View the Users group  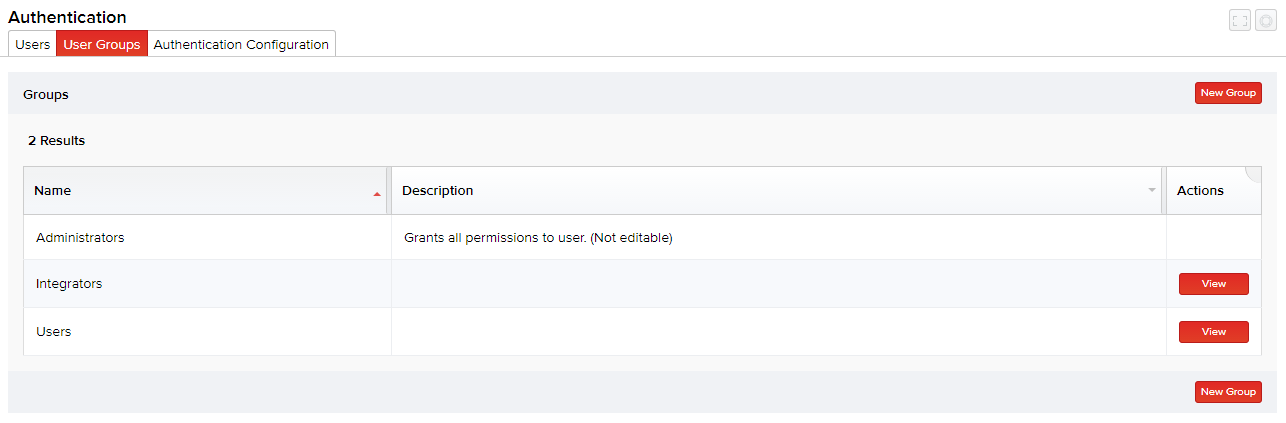click(x=1213, y=332)
